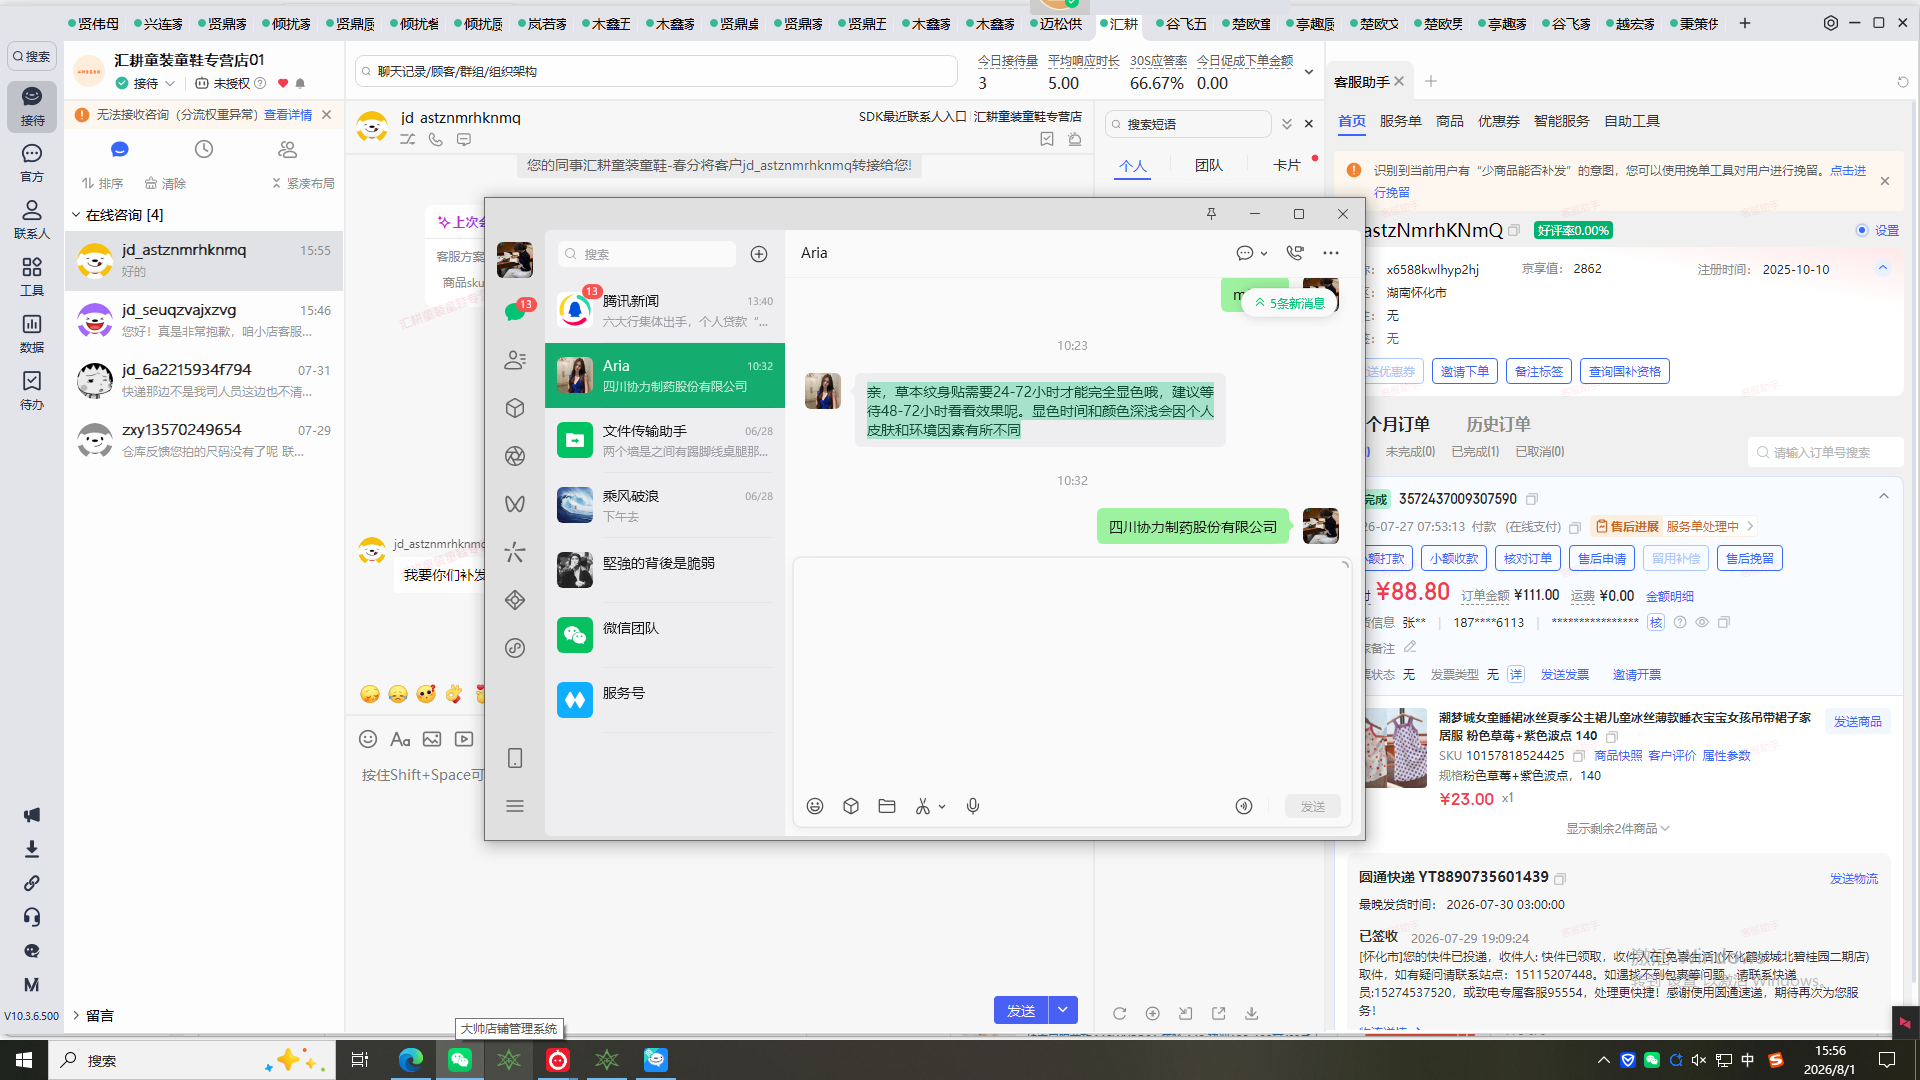Open file folder icon in WeChat toolbar
This screenshot has height=1080, width=1920.
click(887, 806)
